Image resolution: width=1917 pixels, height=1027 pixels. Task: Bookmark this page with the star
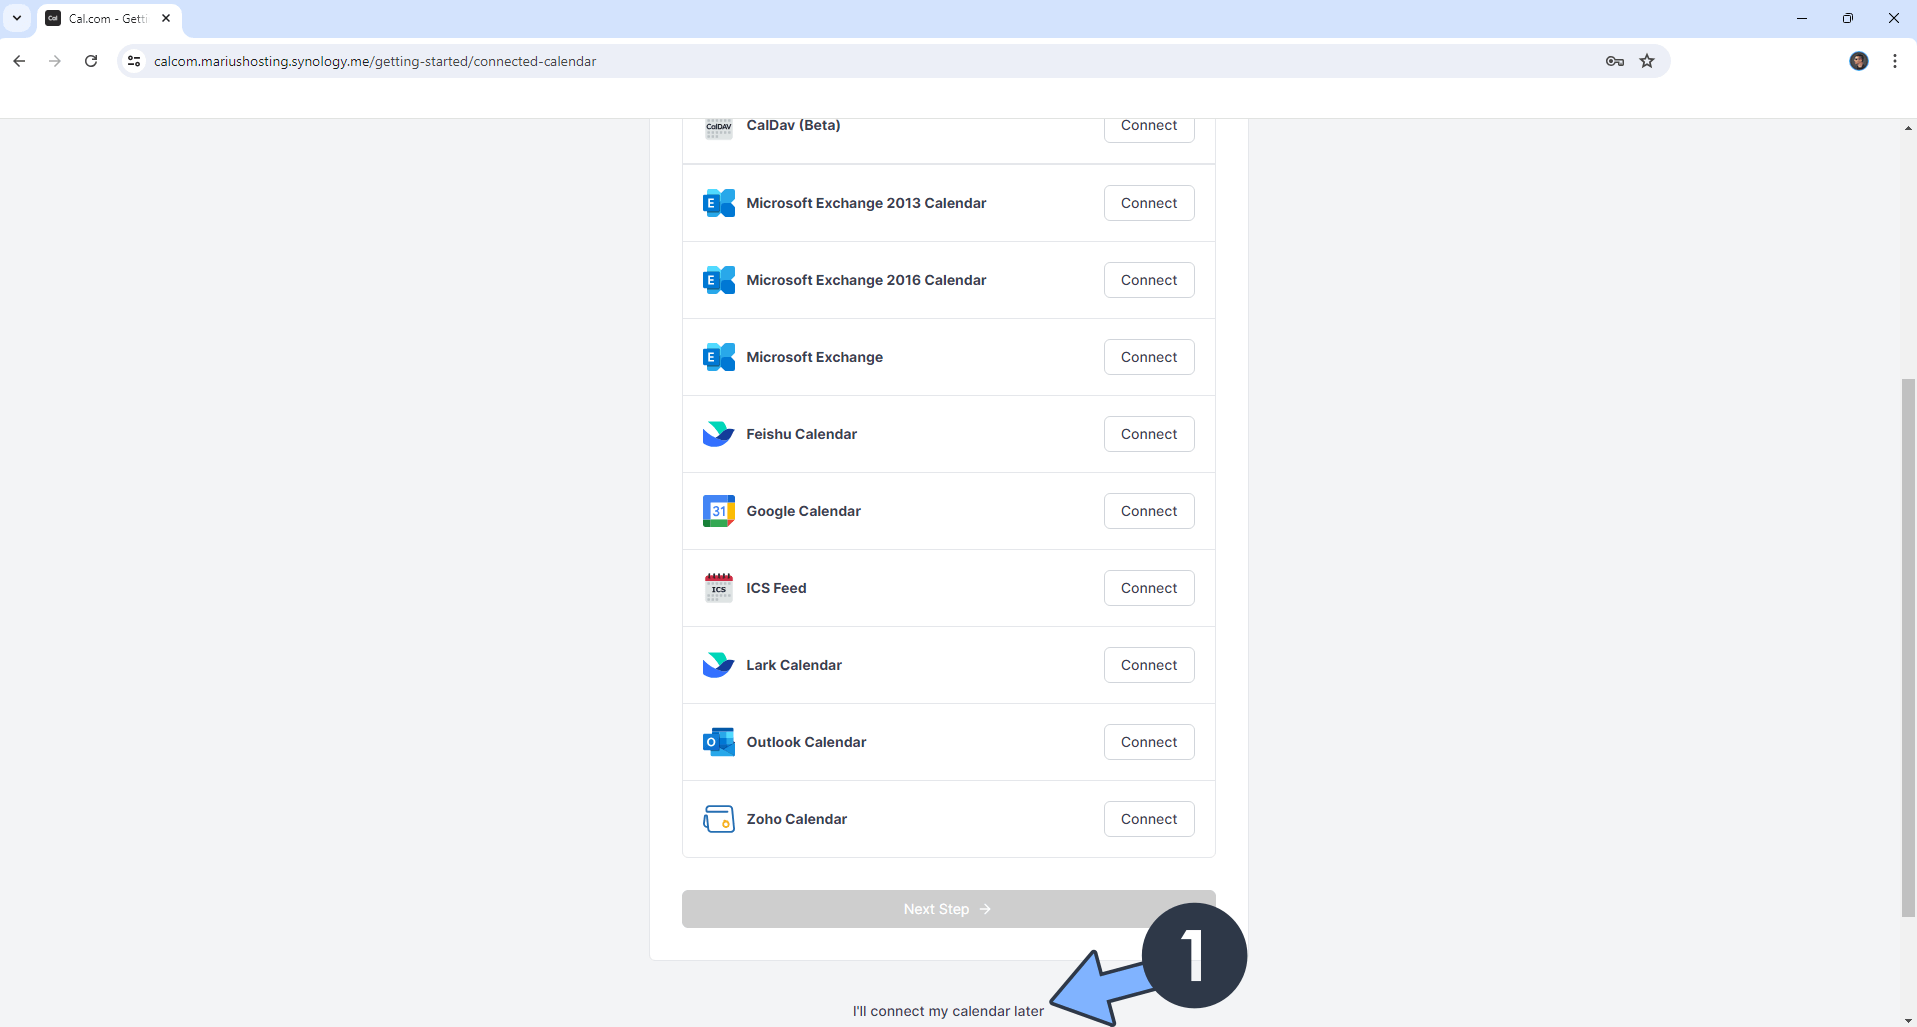tap(1647, 61)
